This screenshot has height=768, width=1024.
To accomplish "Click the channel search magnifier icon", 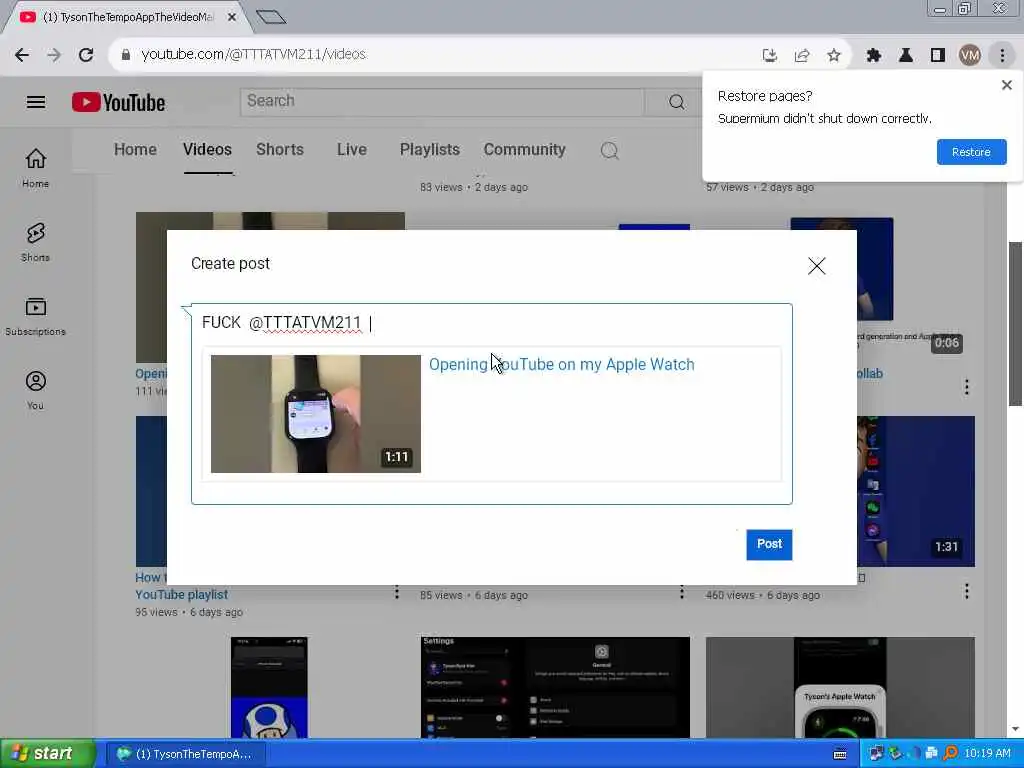I will tap(609, 151).
